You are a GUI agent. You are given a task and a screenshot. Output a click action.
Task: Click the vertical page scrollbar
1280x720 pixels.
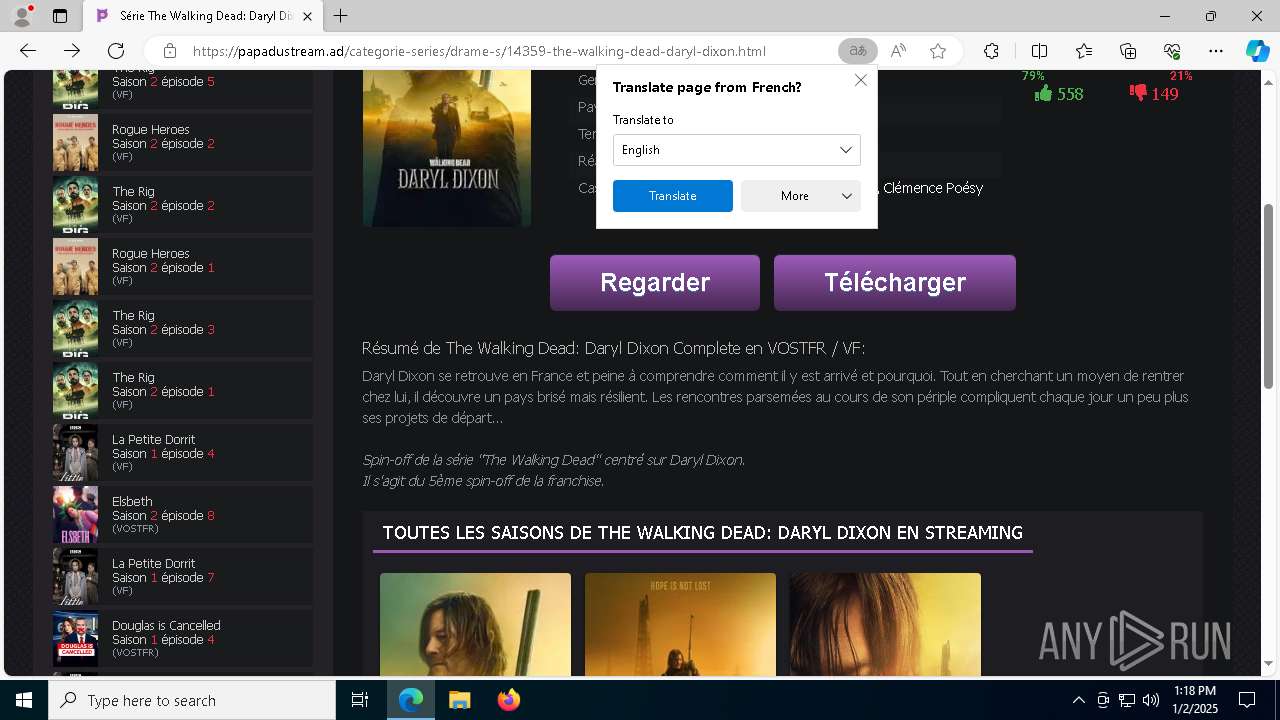click(1268, 295)
